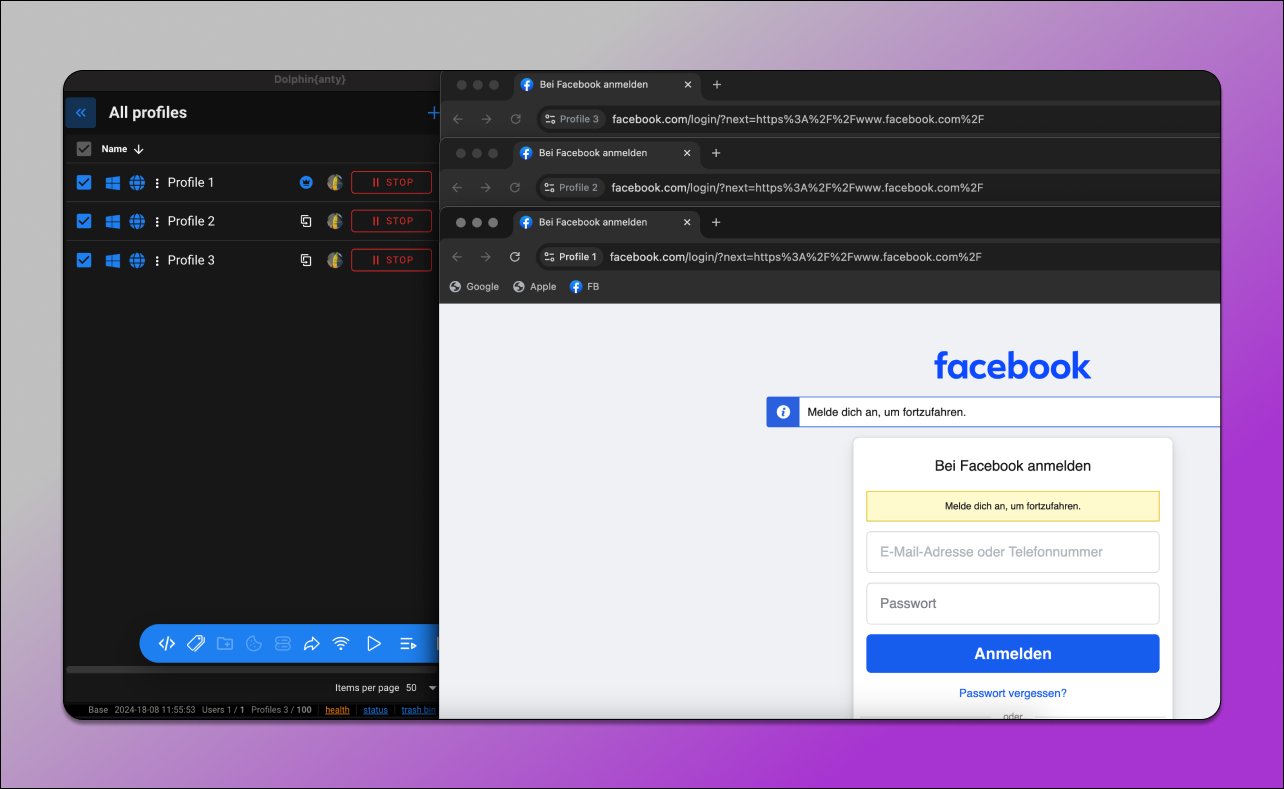
Task: Click the info icon beside the Melde dich an banner
Action: coord(783,412)
